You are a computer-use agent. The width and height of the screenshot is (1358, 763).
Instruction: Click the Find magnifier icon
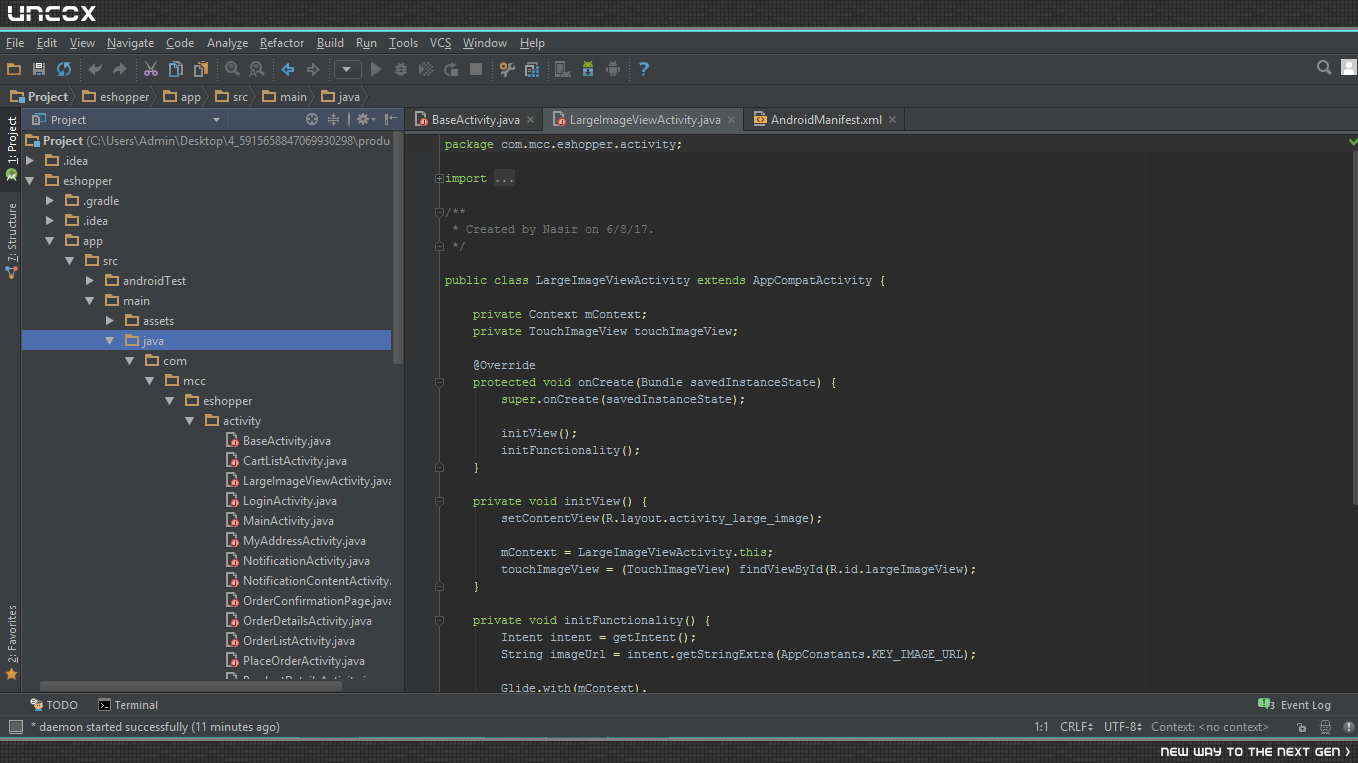click(232, 69)
